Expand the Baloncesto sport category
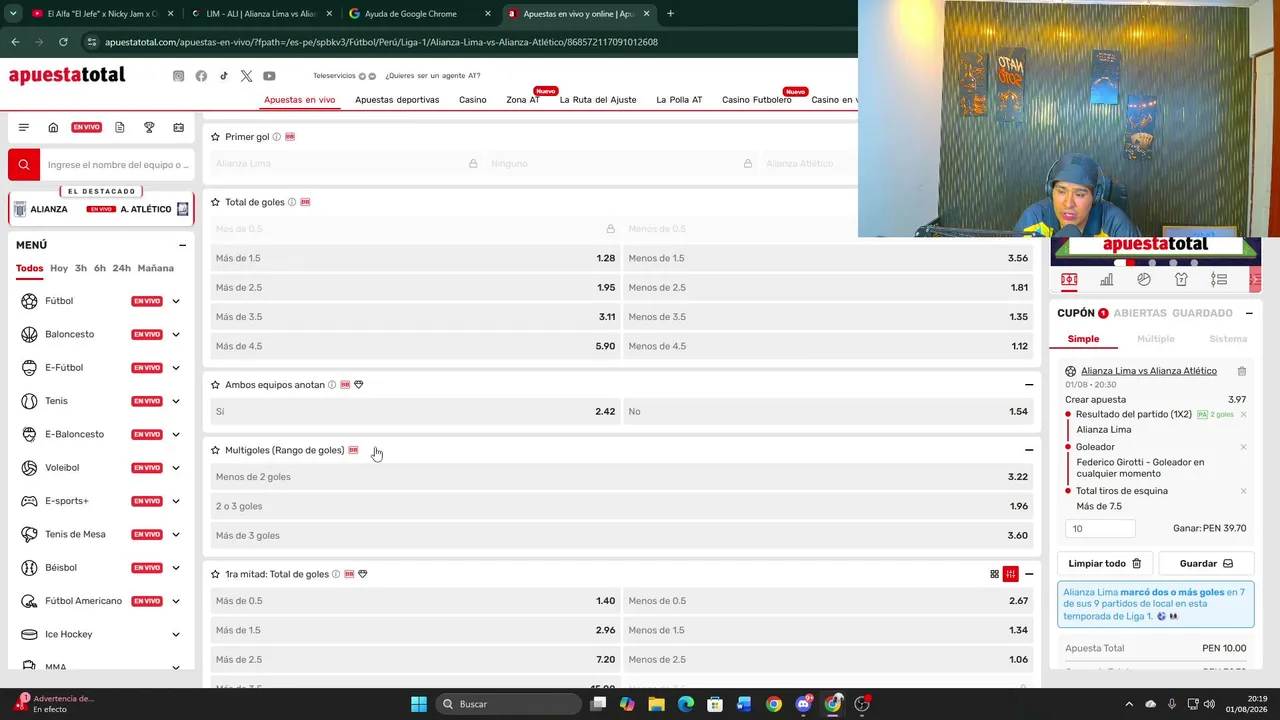 176,334
